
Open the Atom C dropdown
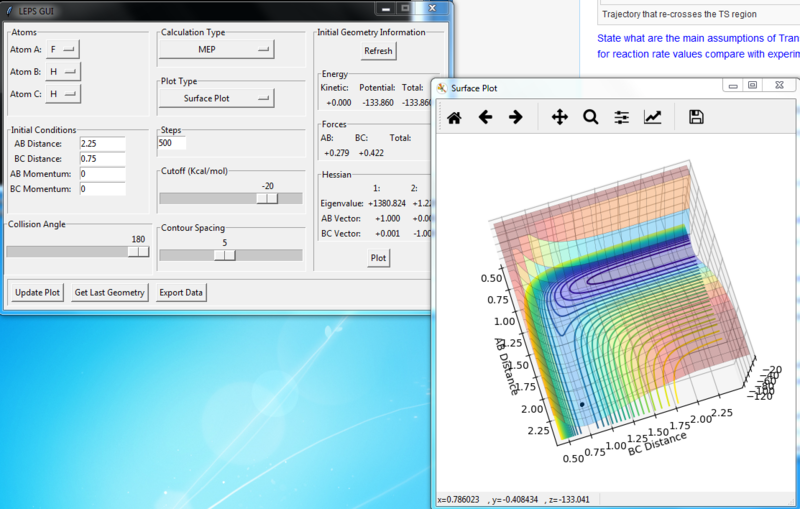tap(62, 94)
